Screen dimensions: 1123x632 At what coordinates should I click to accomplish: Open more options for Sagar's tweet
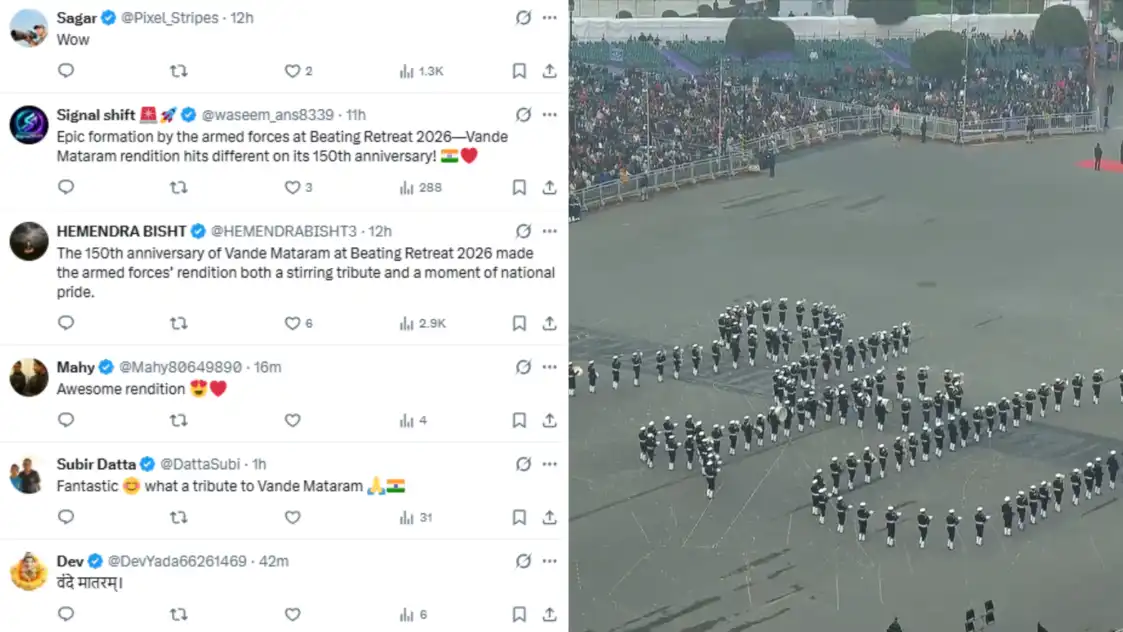(x=549, y=18)
